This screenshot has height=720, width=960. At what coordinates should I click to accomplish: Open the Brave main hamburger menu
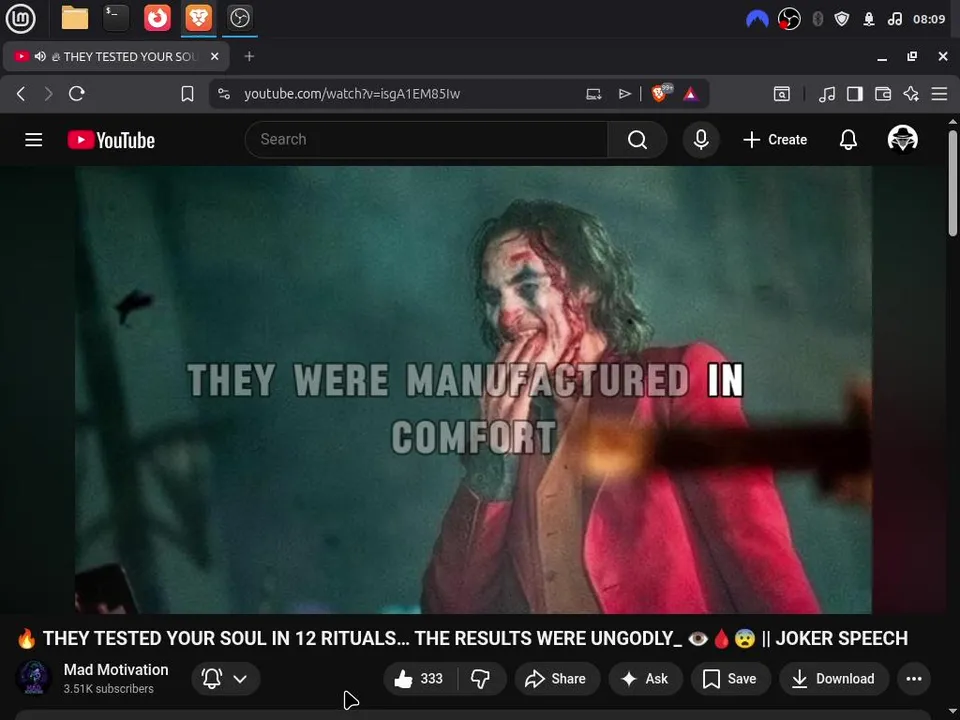pyautogui.click(x=939, y=94)
